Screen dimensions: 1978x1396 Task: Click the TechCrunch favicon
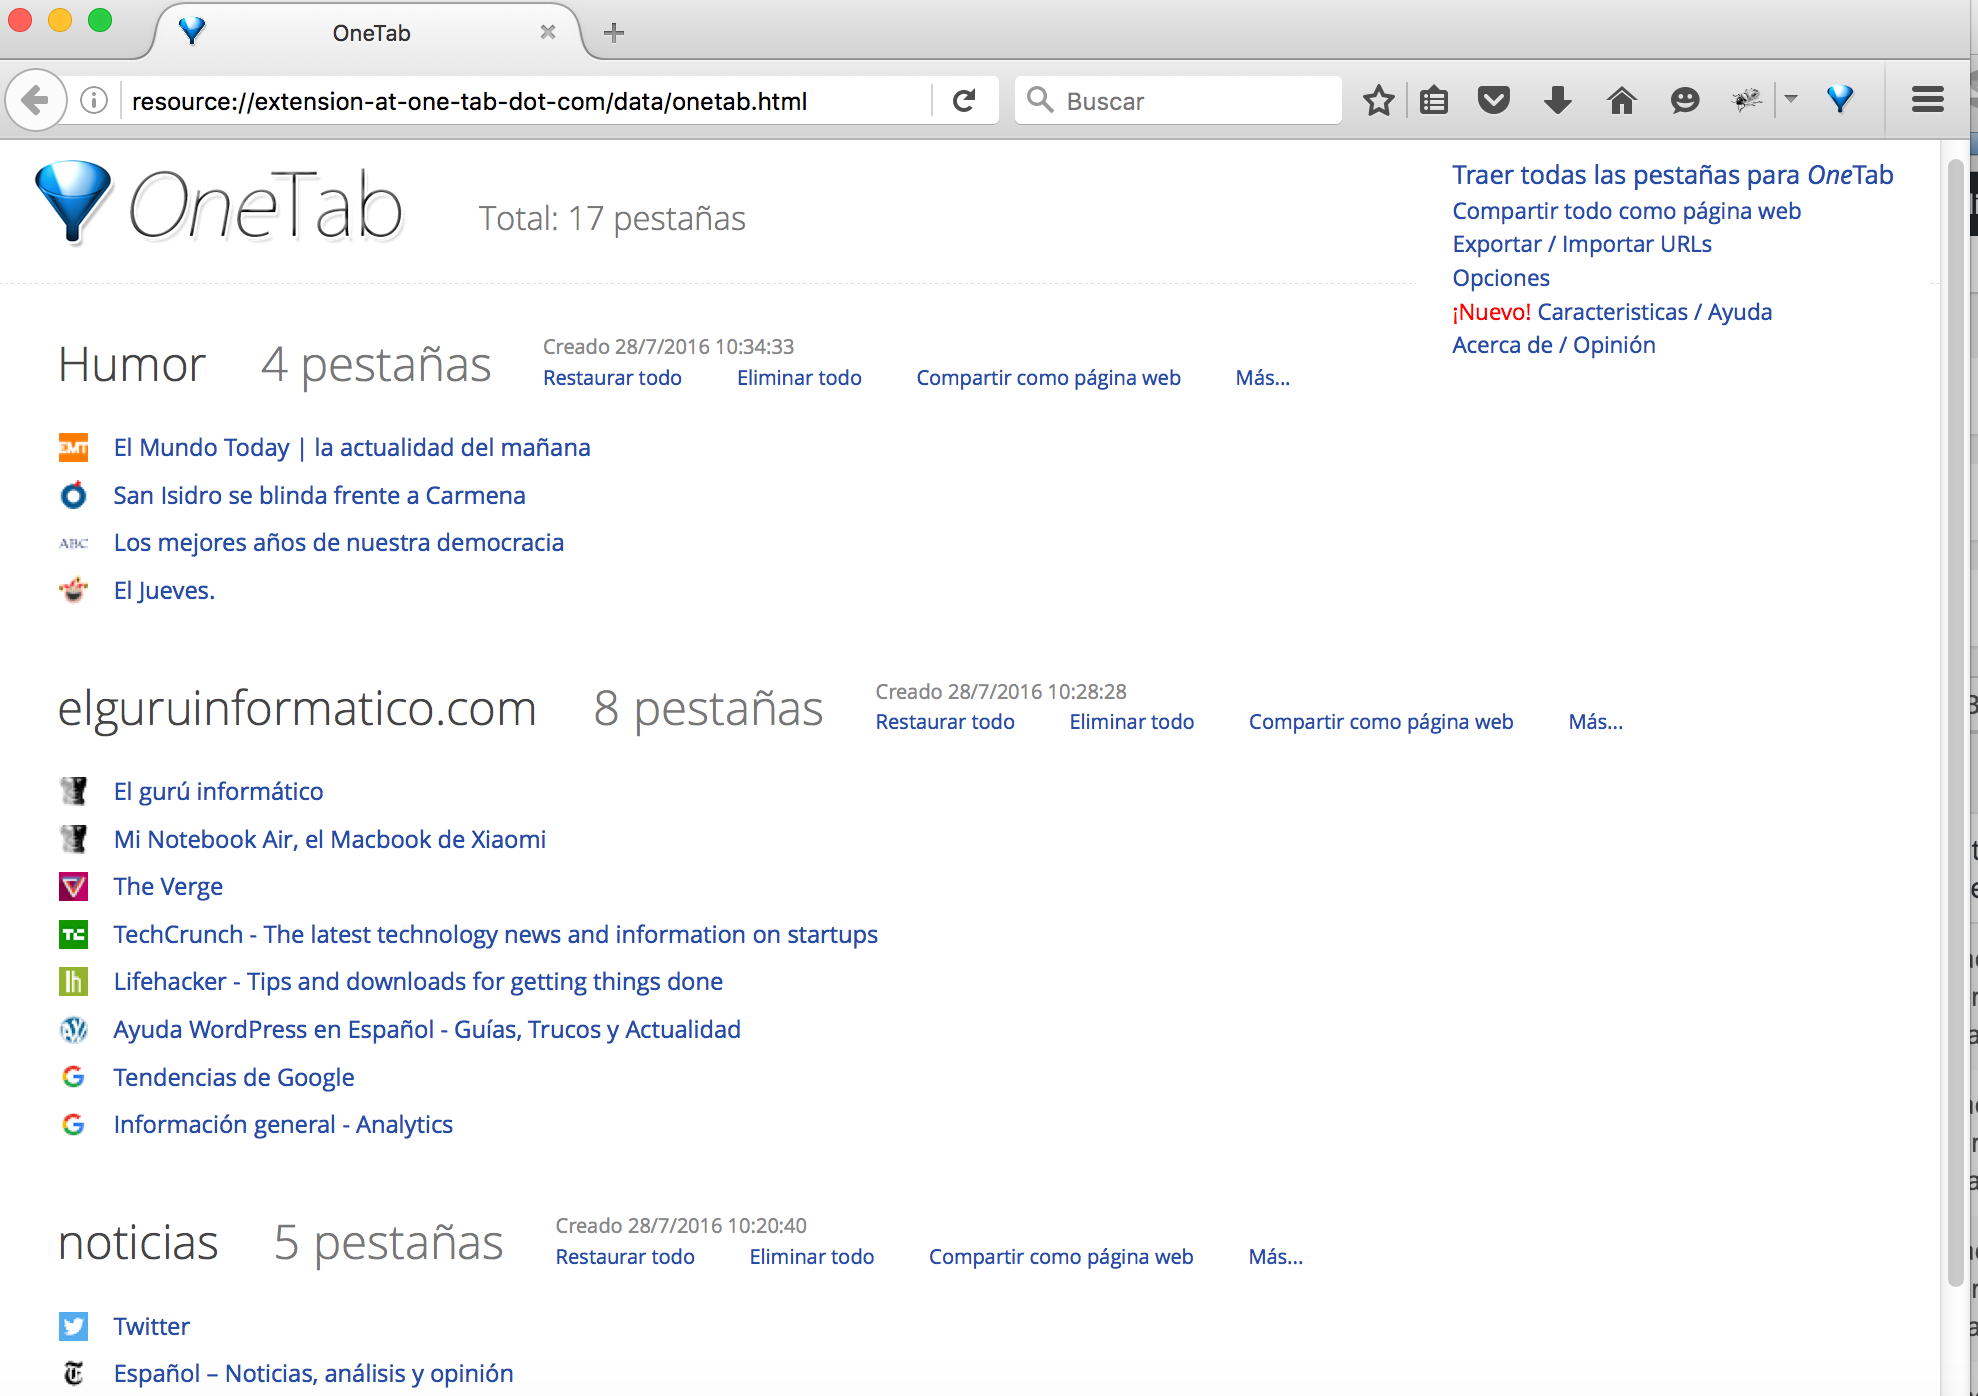73,934
